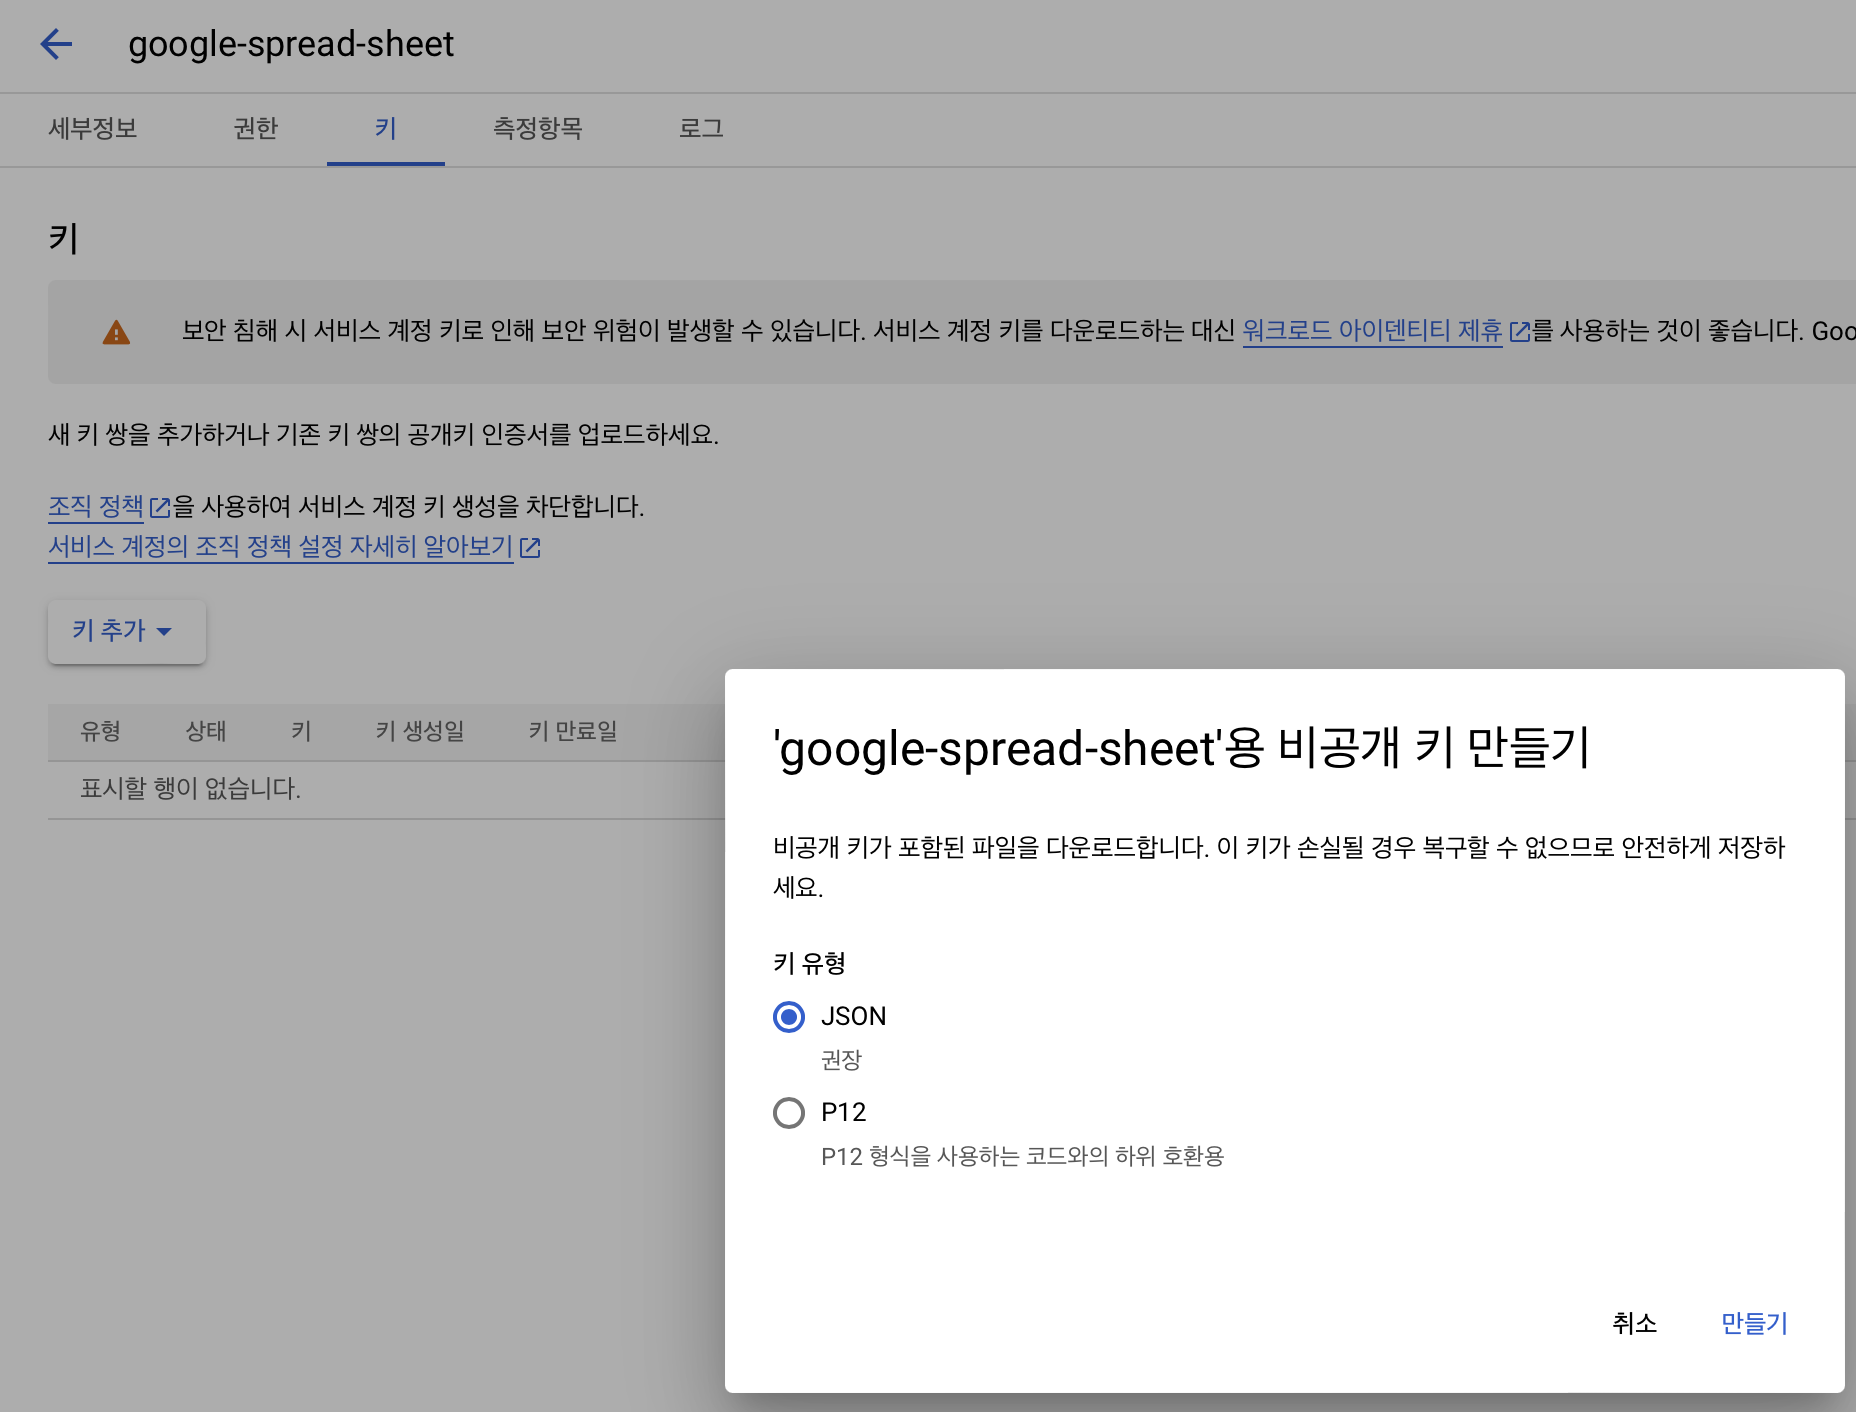
Task: Click the 키 section heading
Action: click(64, 239)
